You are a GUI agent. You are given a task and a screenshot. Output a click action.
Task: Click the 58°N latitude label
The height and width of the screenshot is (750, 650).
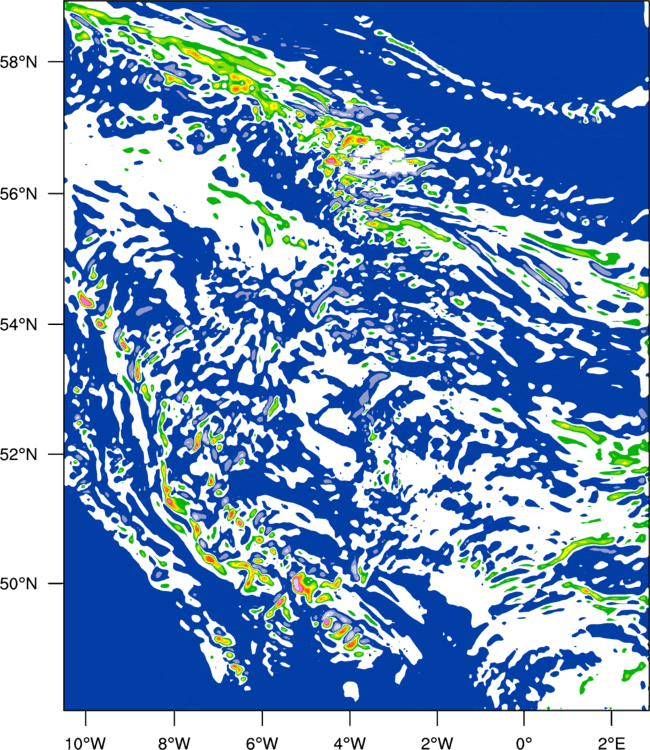[18, 62]
